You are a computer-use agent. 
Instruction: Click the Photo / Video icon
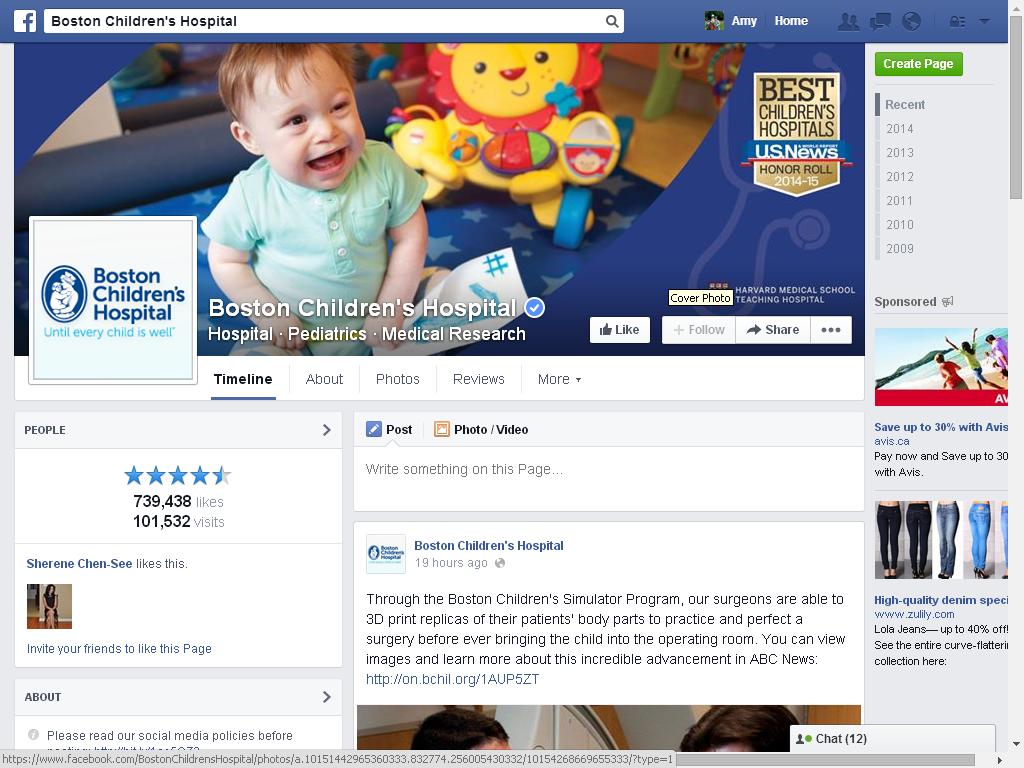(x=441, y=429)
